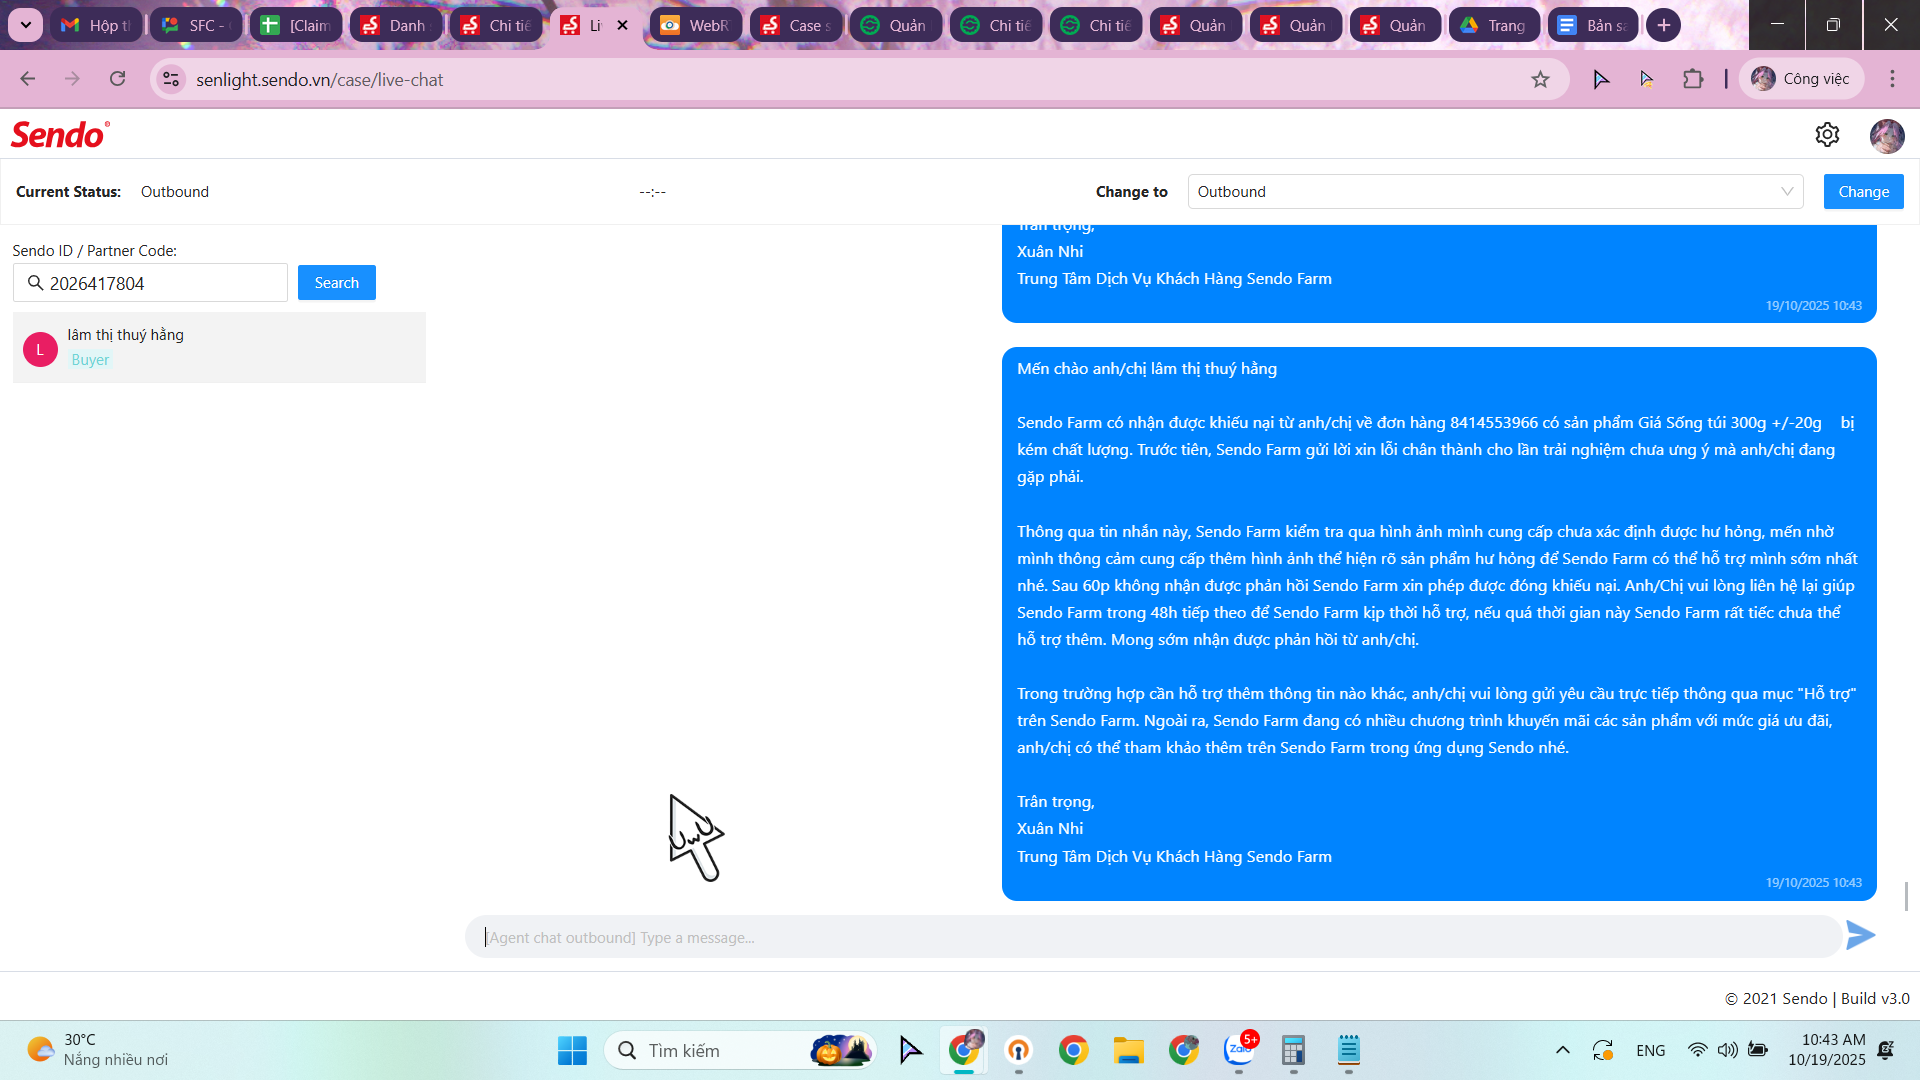View site information icon in address bar
Viewport: 1920px width, 1080px height.
(172, 79)
